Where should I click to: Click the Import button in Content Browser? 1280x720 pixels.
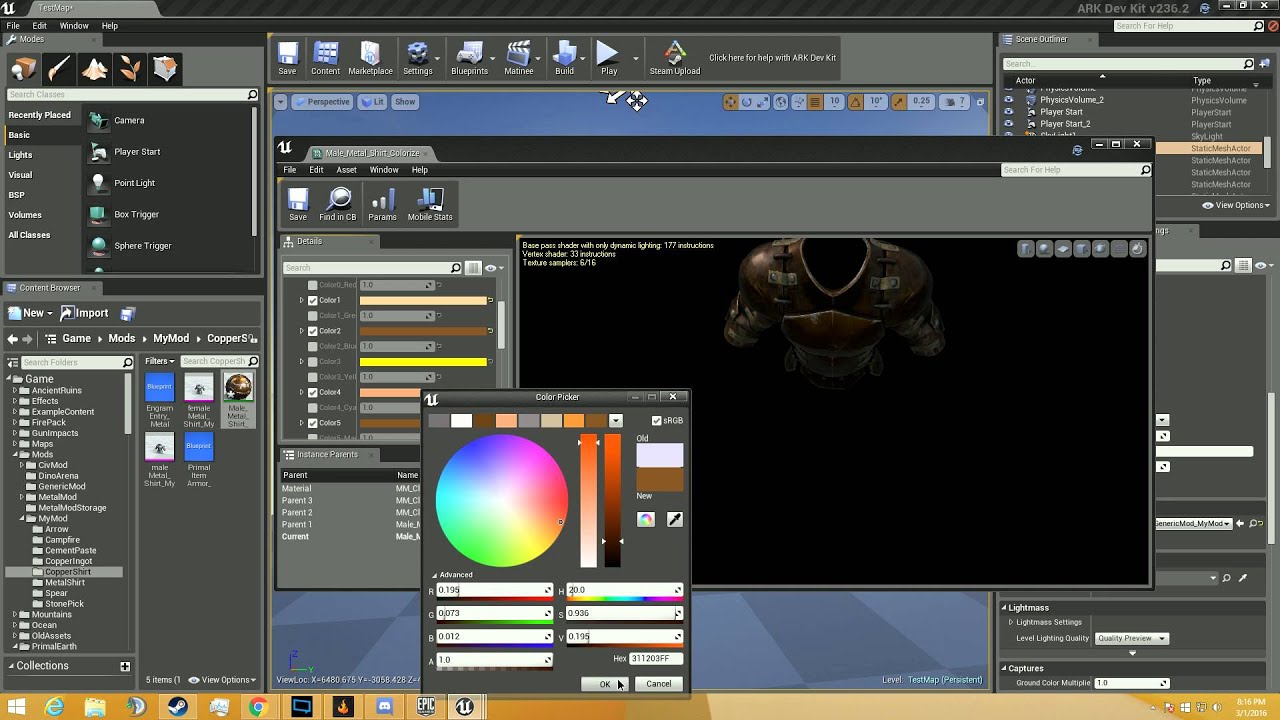click(84, 313)
